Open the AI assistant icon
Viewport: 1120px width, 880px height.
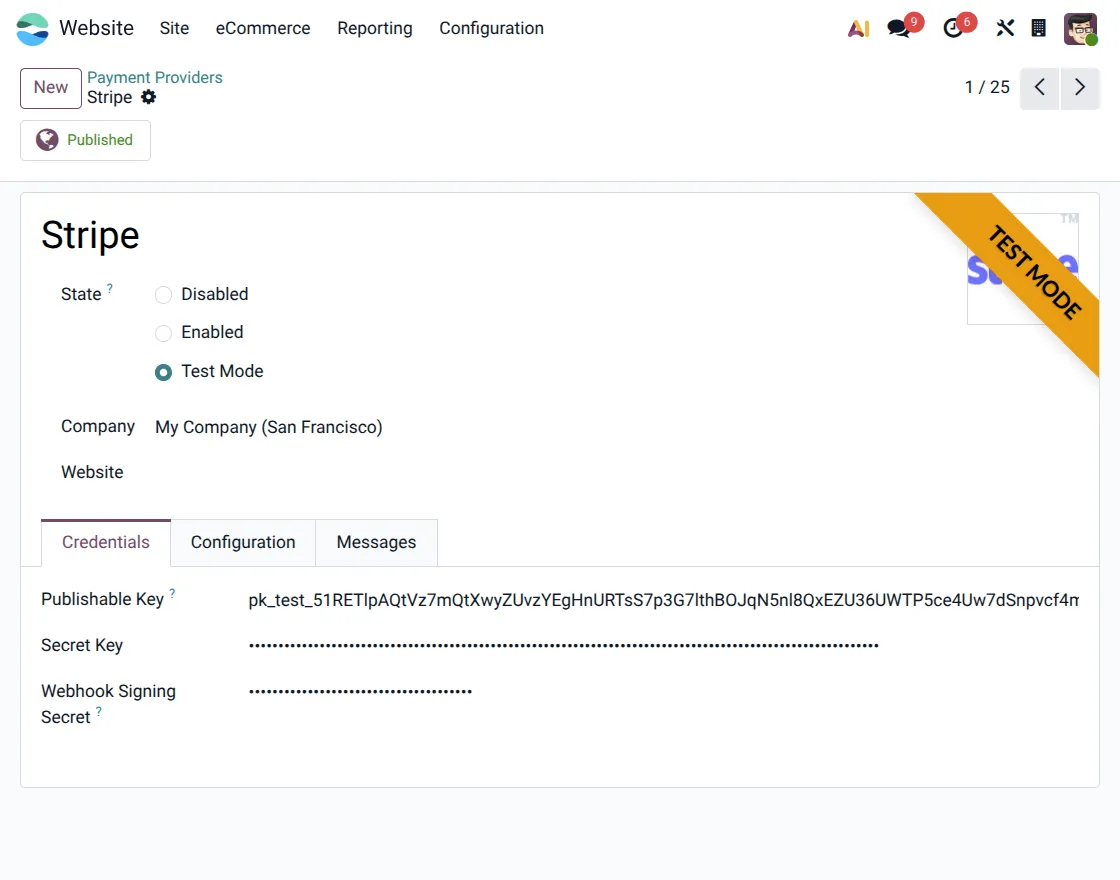click(x=858, y=27)
